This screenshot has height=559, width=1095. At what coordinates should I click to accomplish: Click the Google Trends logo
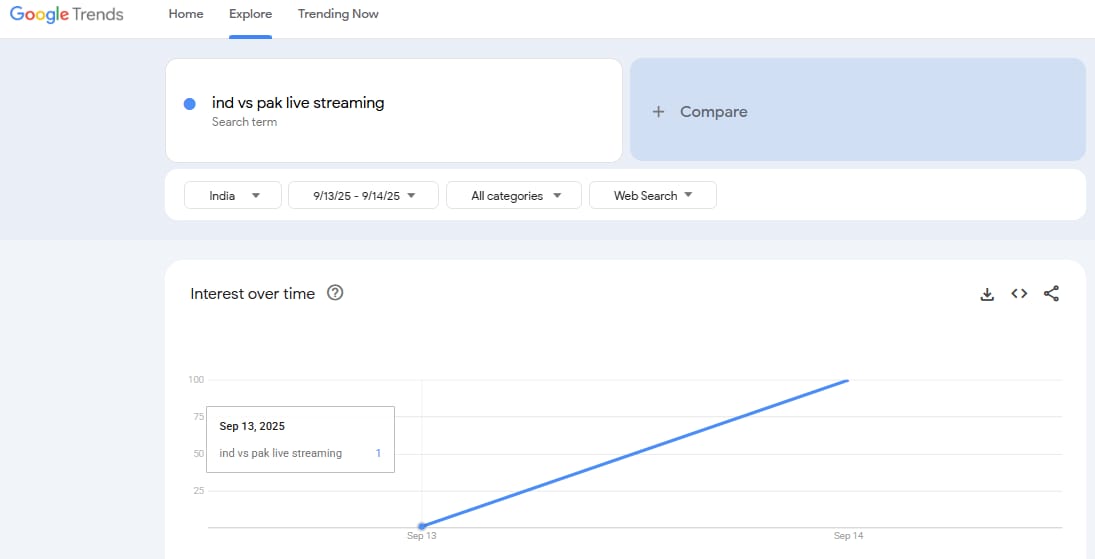pos(67,14)
